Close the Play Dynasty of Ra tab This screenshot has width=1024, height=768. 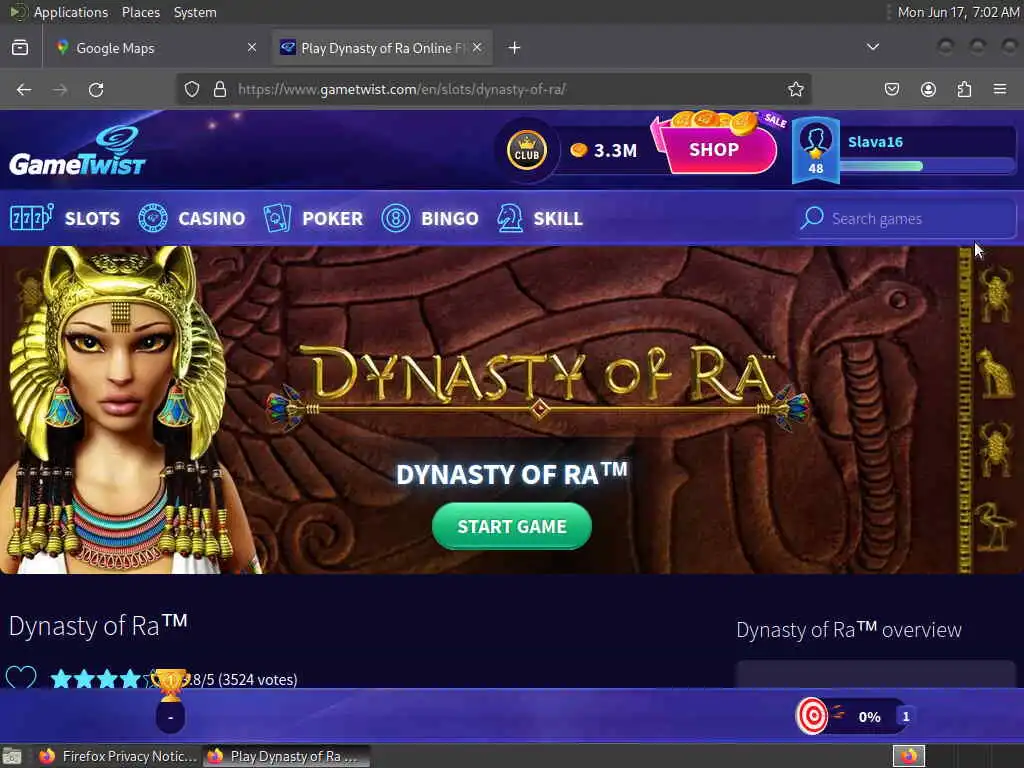pyautogui.click(x=477, y=47)
